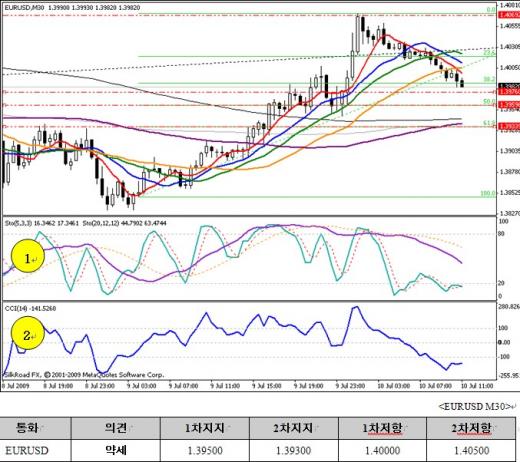Click the SilkRoad FX MetaQuotes copyright text
This screenshot has height=462, width=520.
84,375
